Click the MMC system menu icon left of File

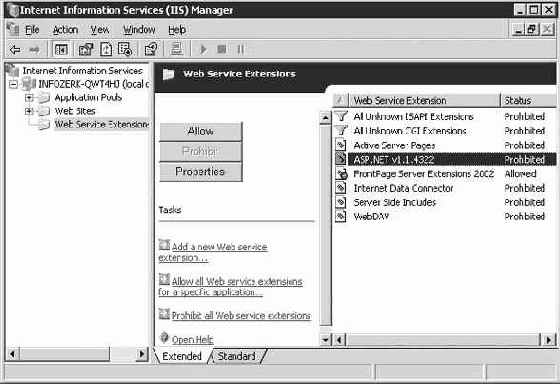(14, 29)
